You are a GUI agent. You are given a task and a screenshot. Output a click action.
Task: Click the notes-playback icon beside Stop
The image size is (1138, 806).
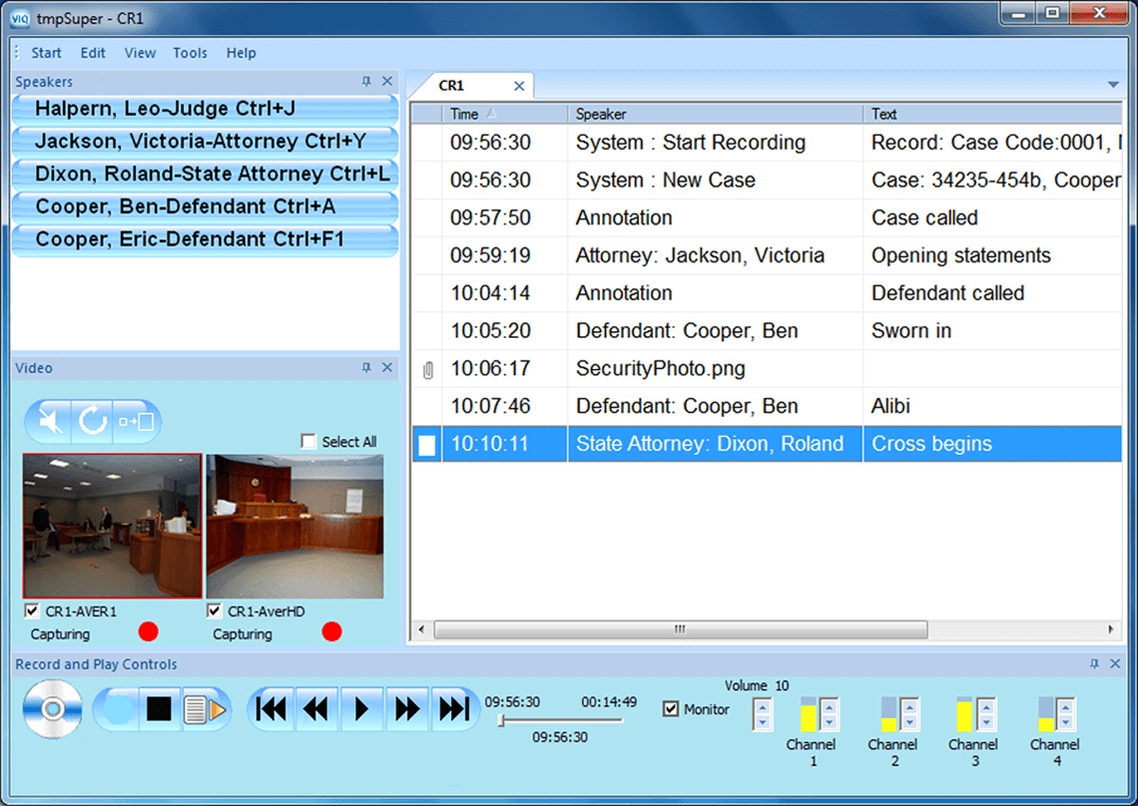click(205, 710)
